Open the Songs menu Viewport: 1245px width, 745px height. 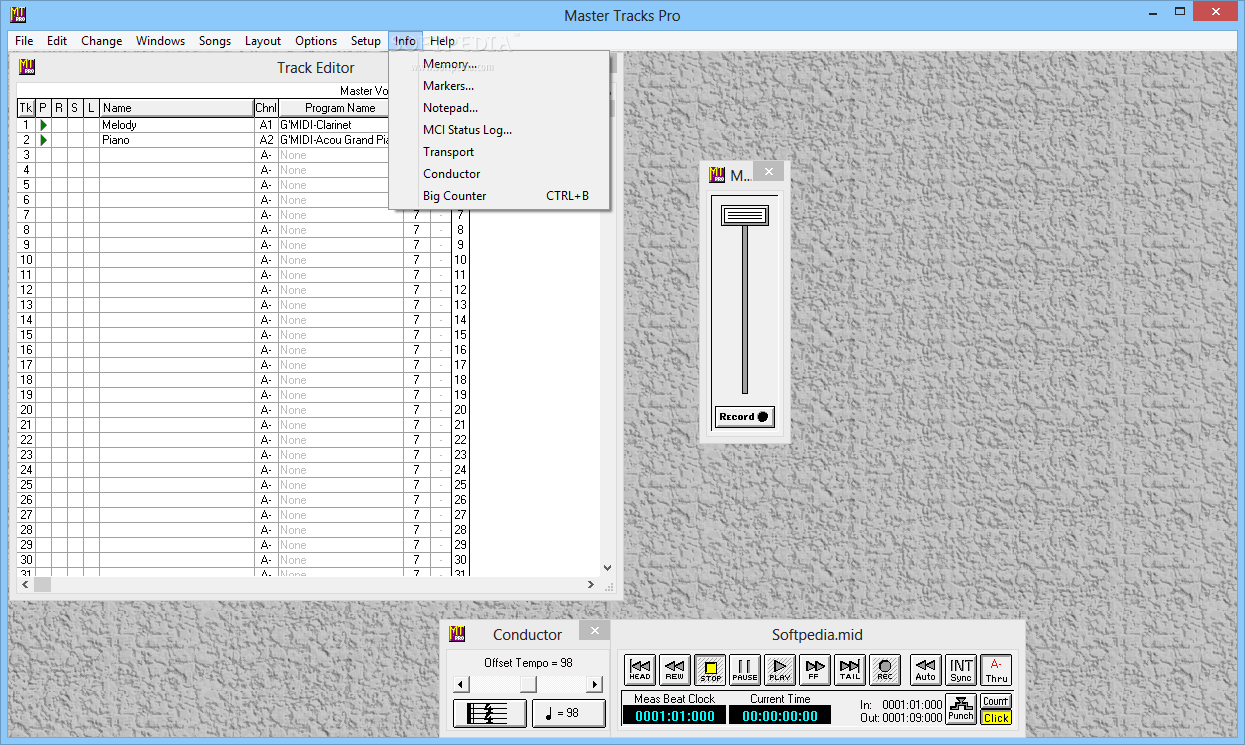(215, 41)
